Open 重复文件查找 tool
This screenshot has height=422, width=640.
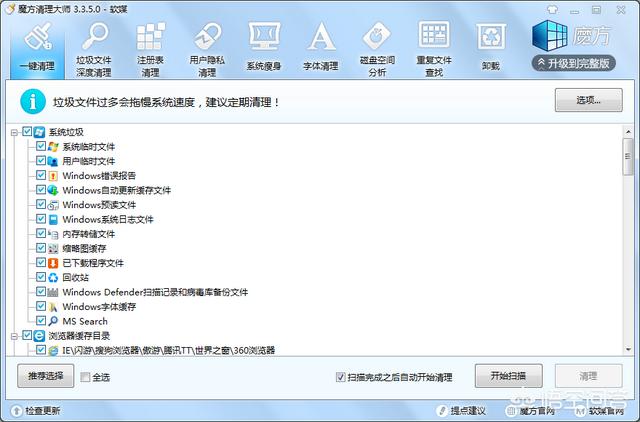[x=434, y=49]
